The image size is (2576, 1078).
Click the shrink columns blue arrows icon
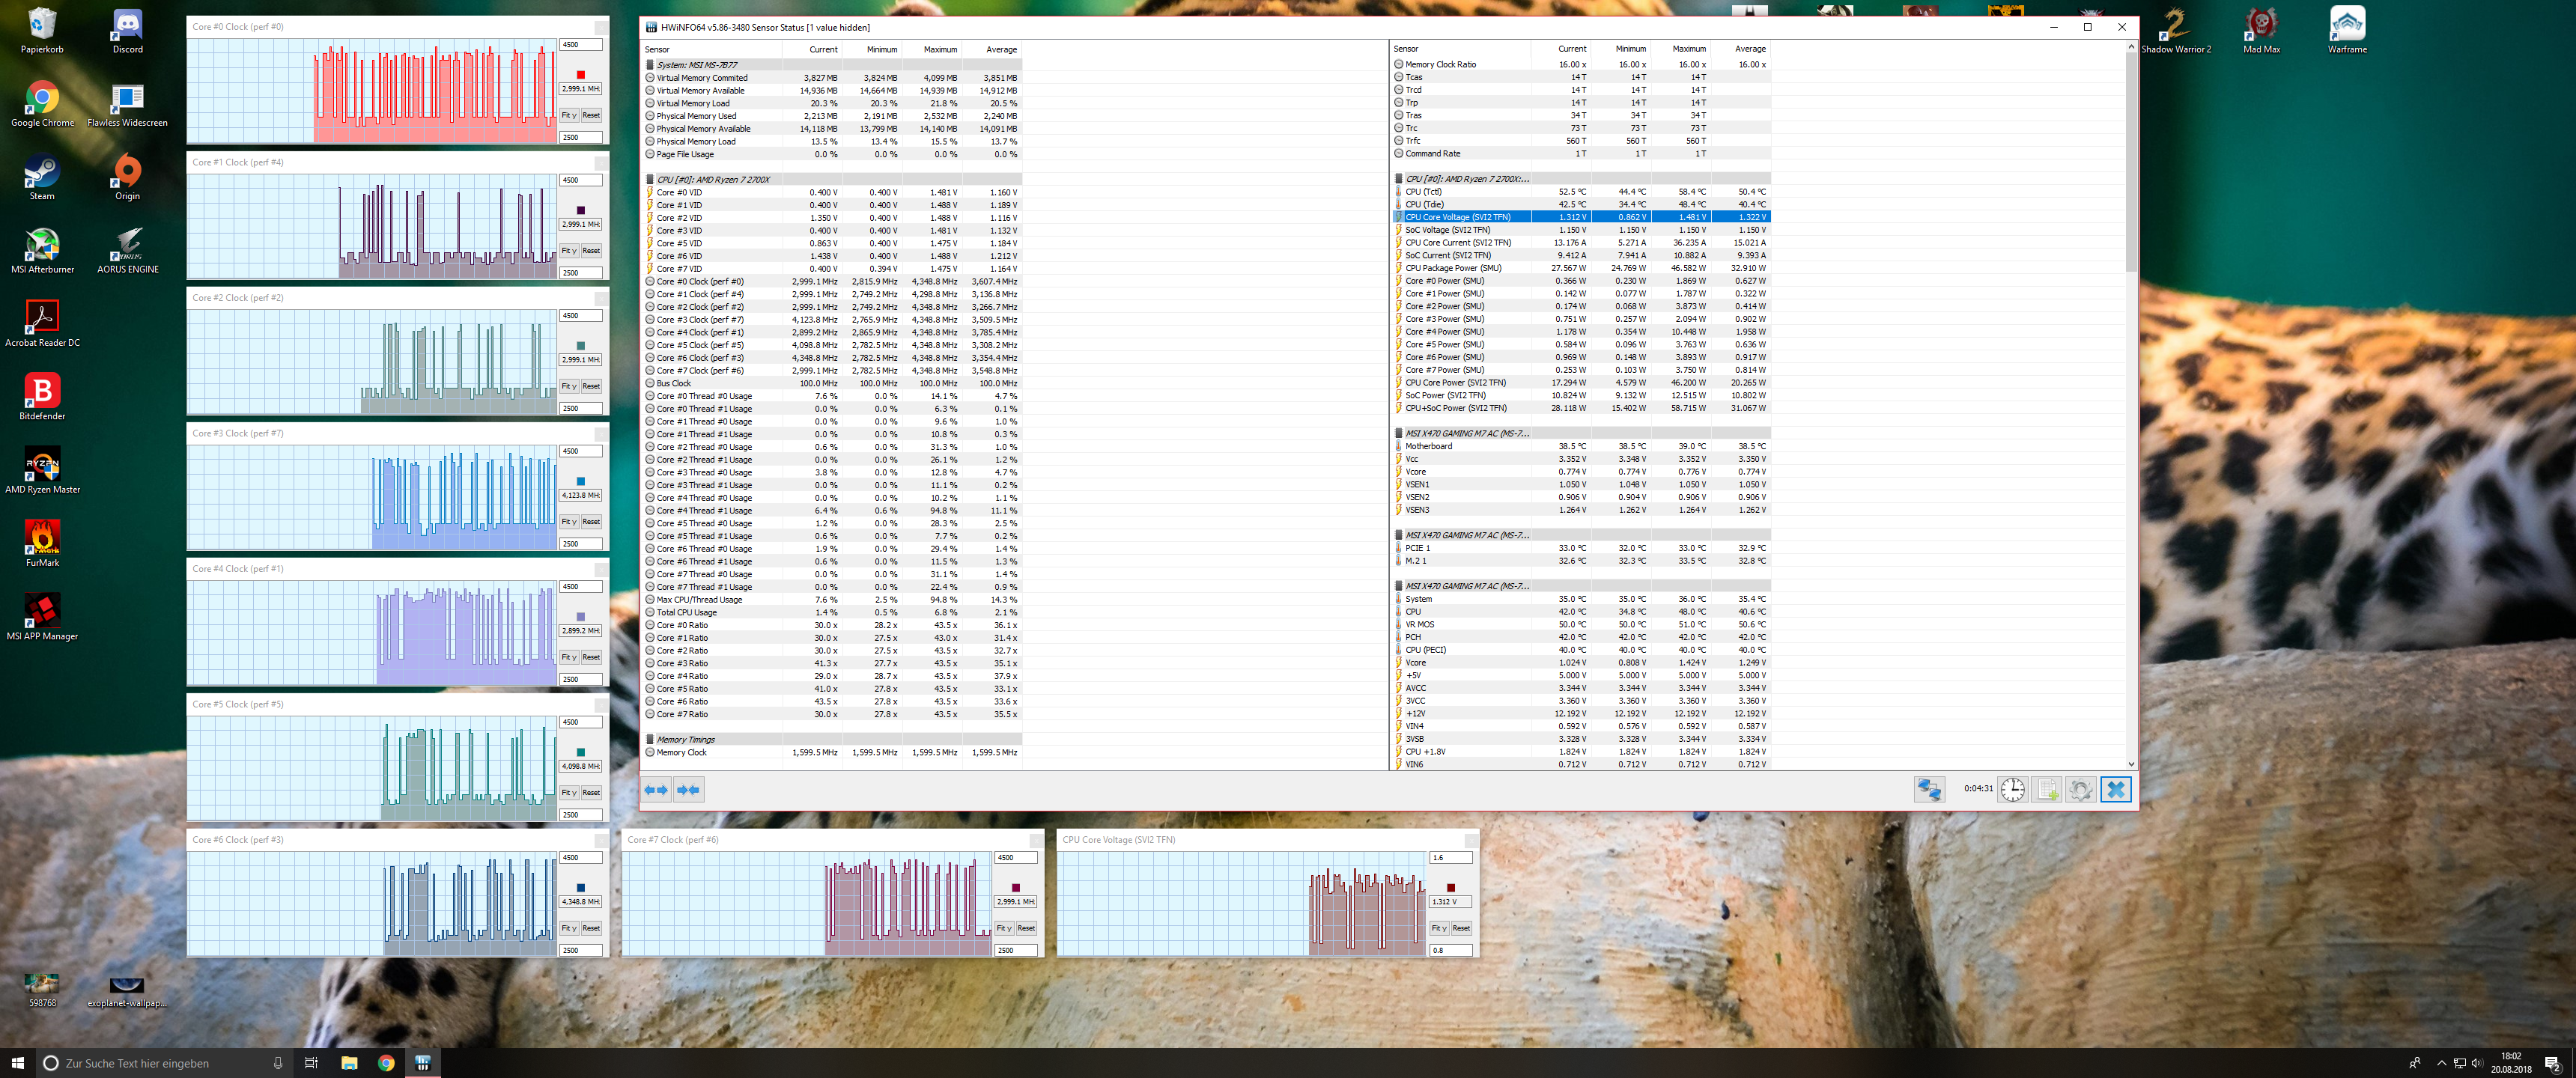(x=688, y=790)
